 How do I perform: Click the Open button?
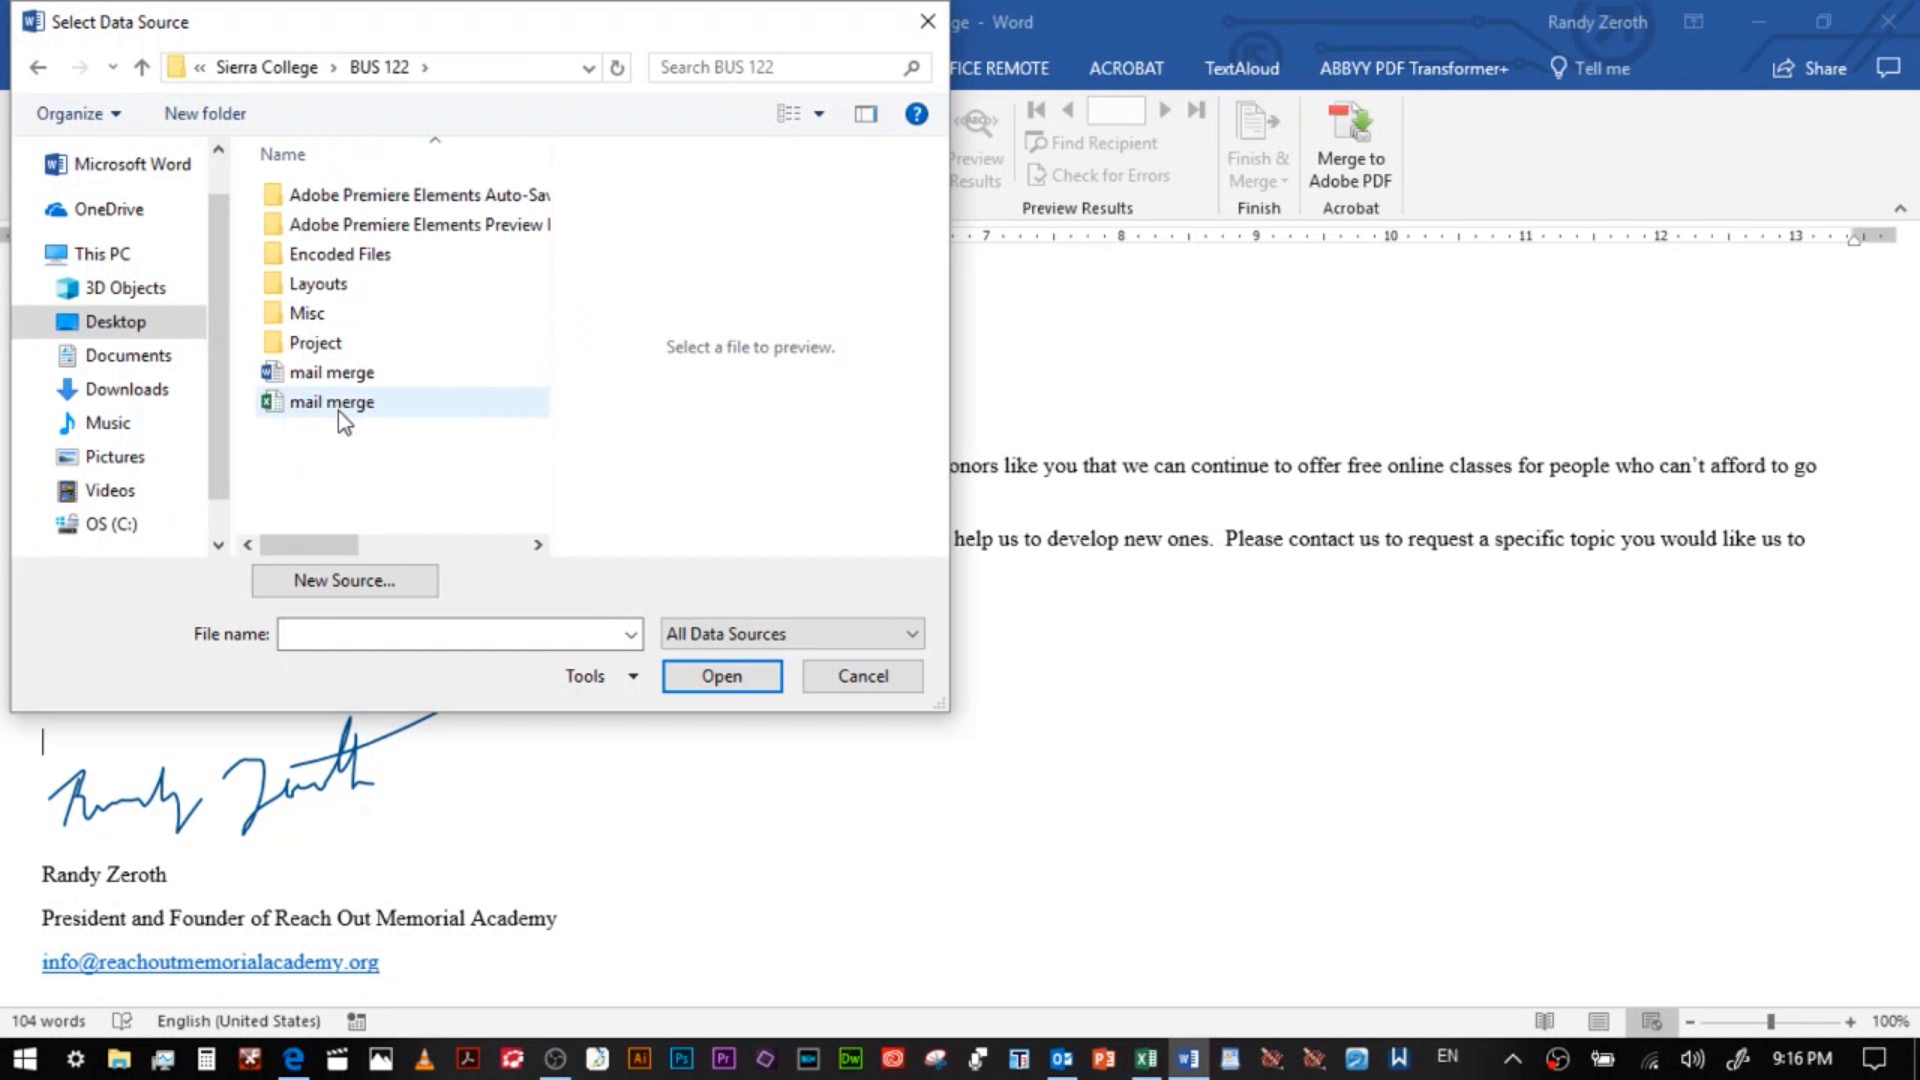[722, 676]
